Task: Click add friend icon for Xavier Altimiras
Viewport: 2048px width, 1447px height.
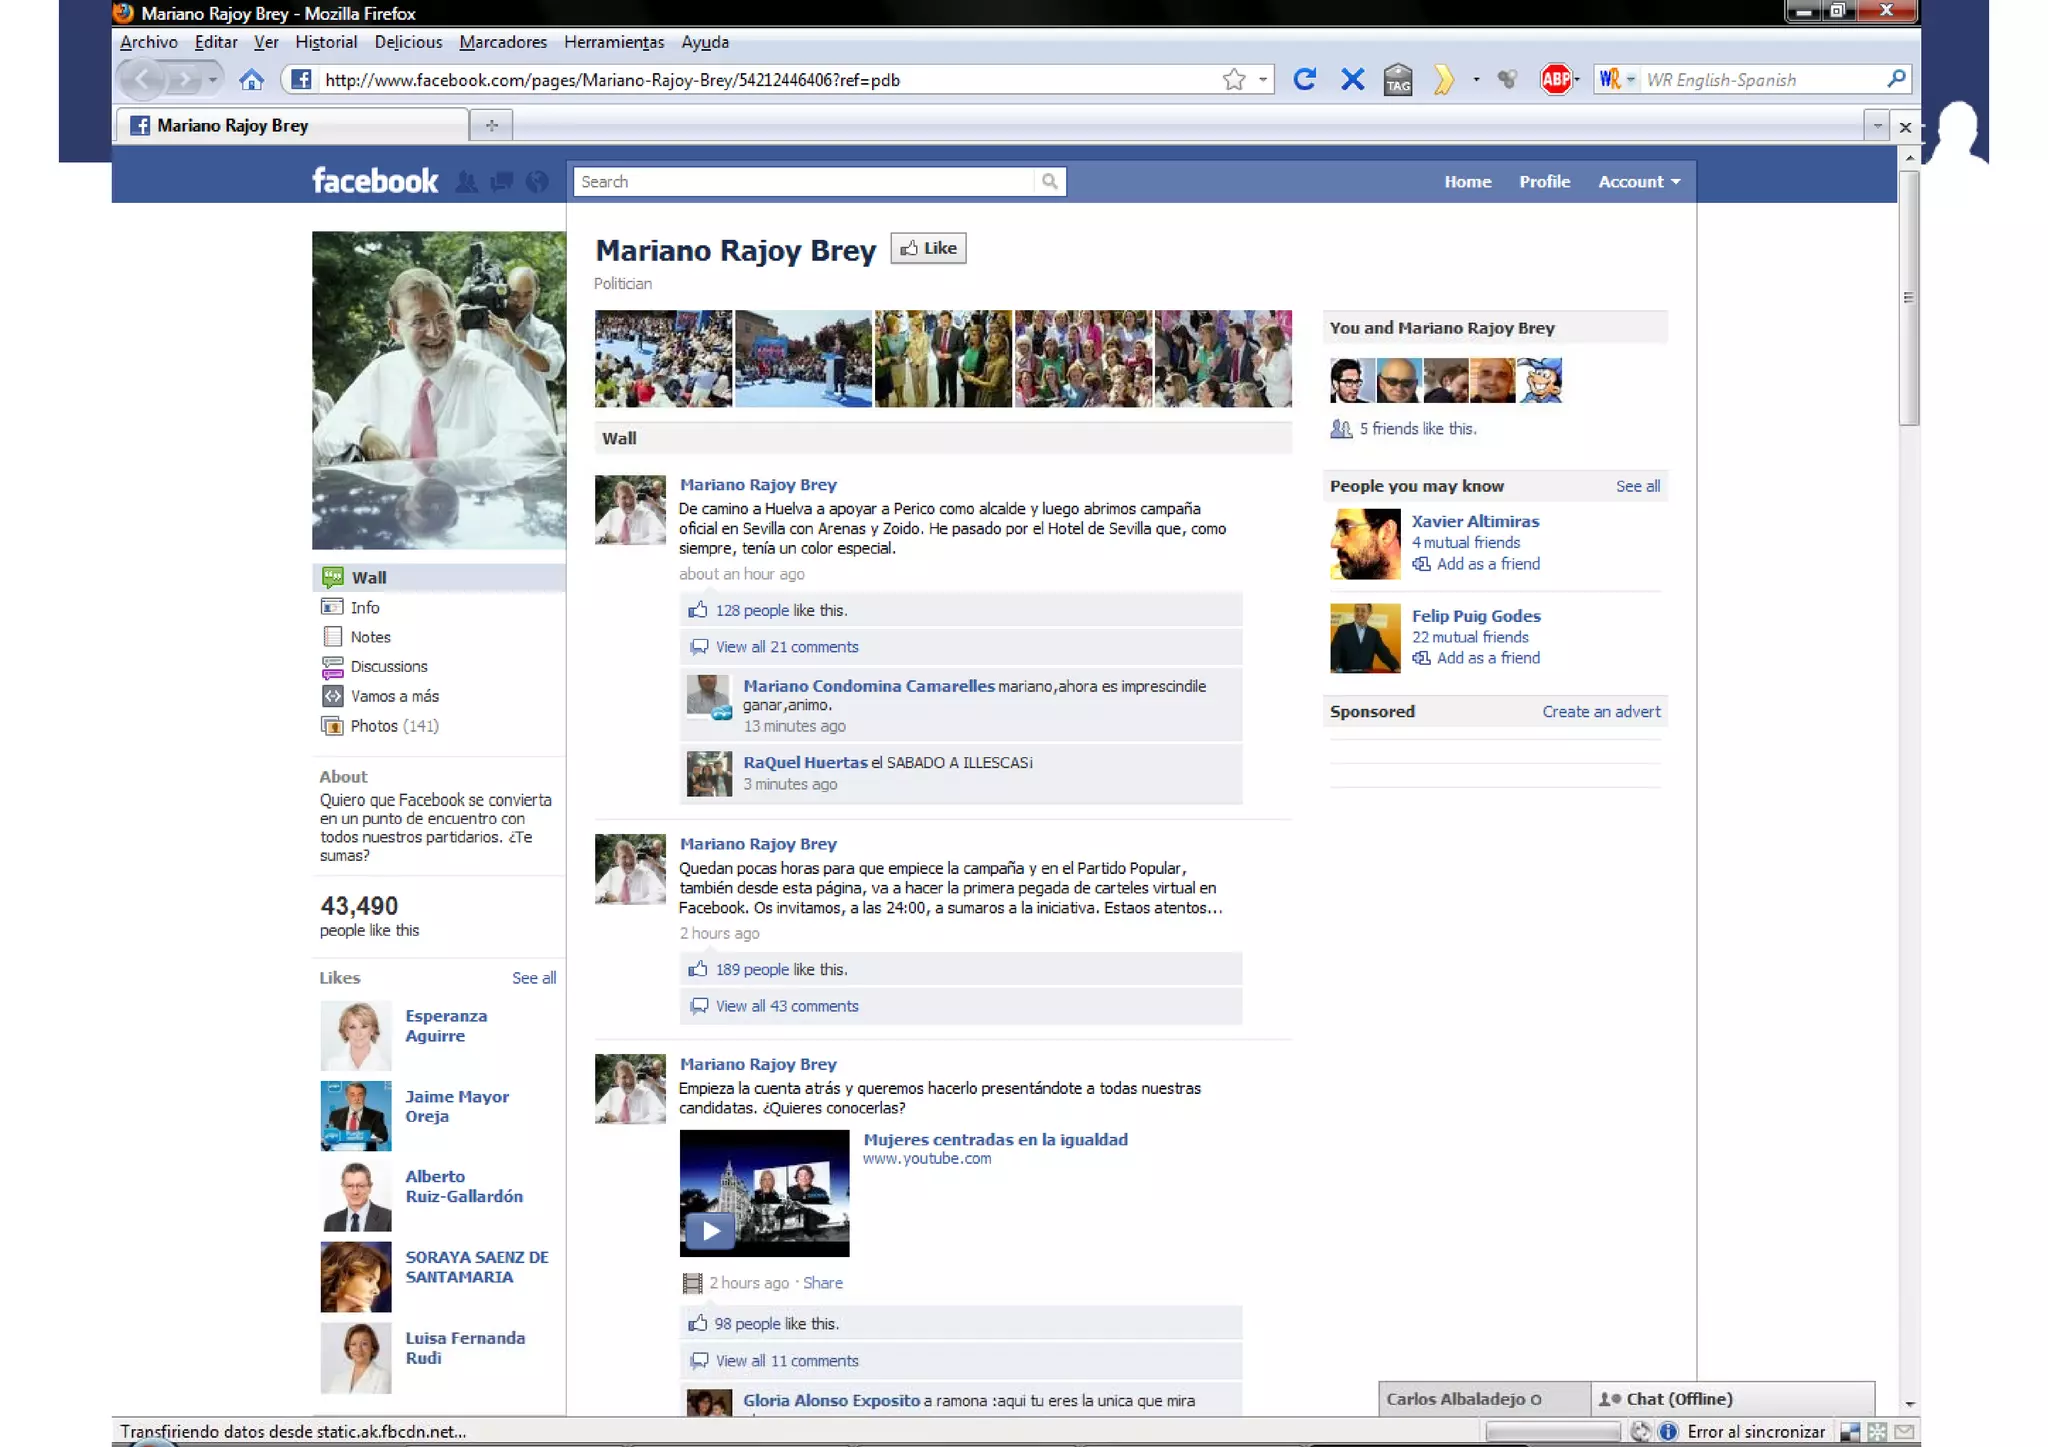Action: click(x=1421, y=564)
